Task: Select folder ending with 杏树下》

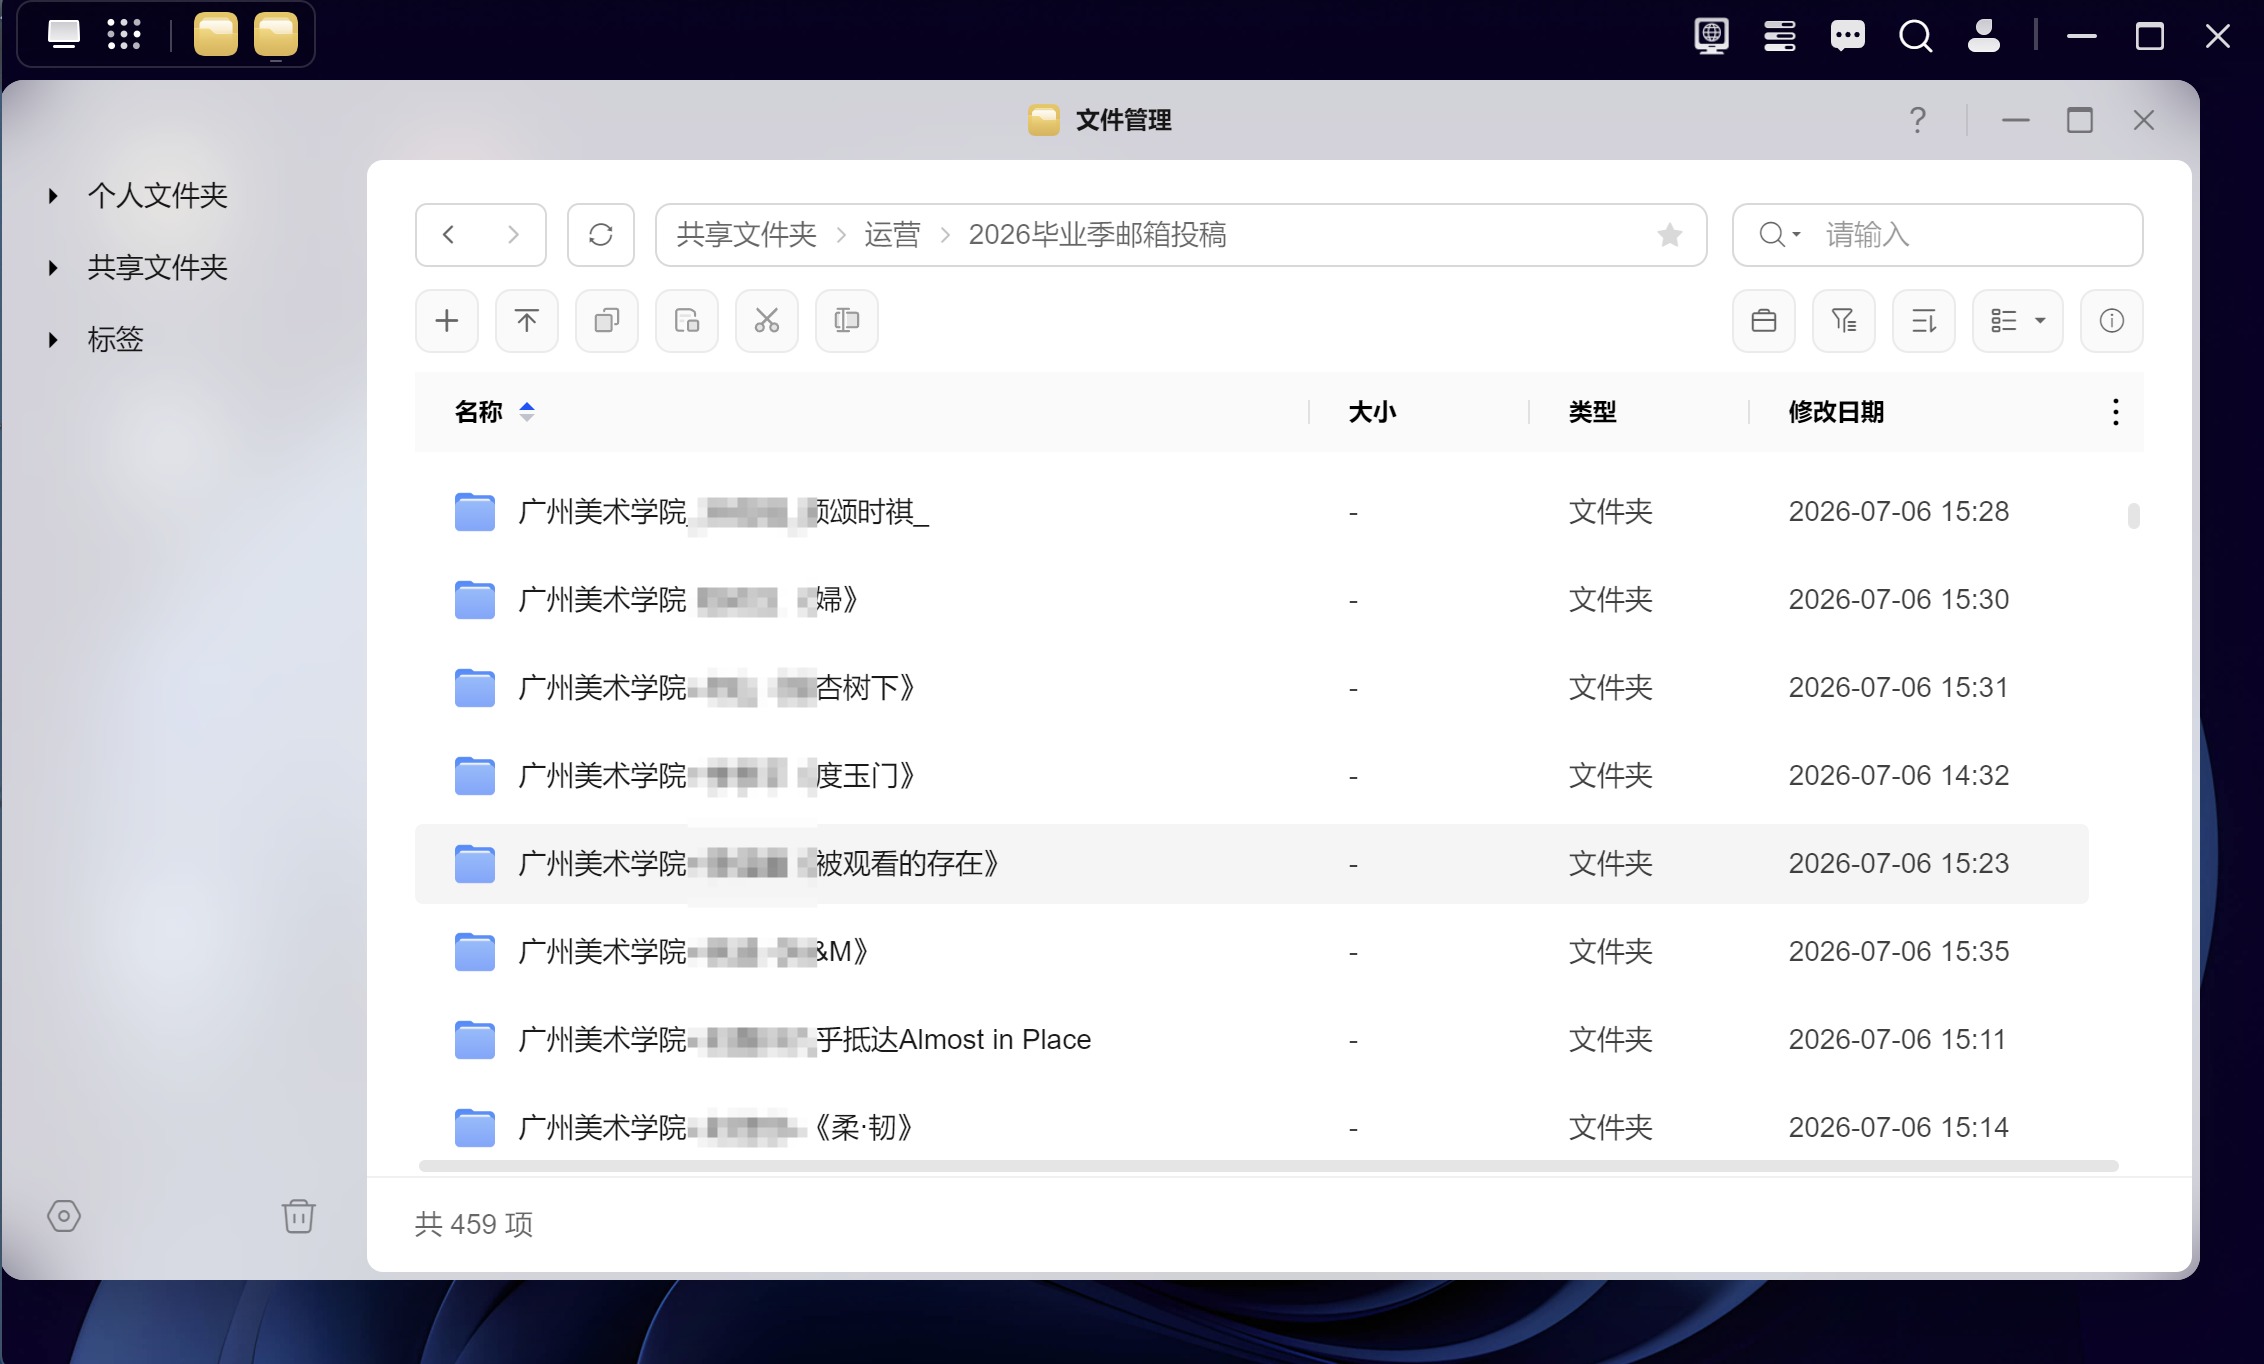Action: (x=1251, y=688)
